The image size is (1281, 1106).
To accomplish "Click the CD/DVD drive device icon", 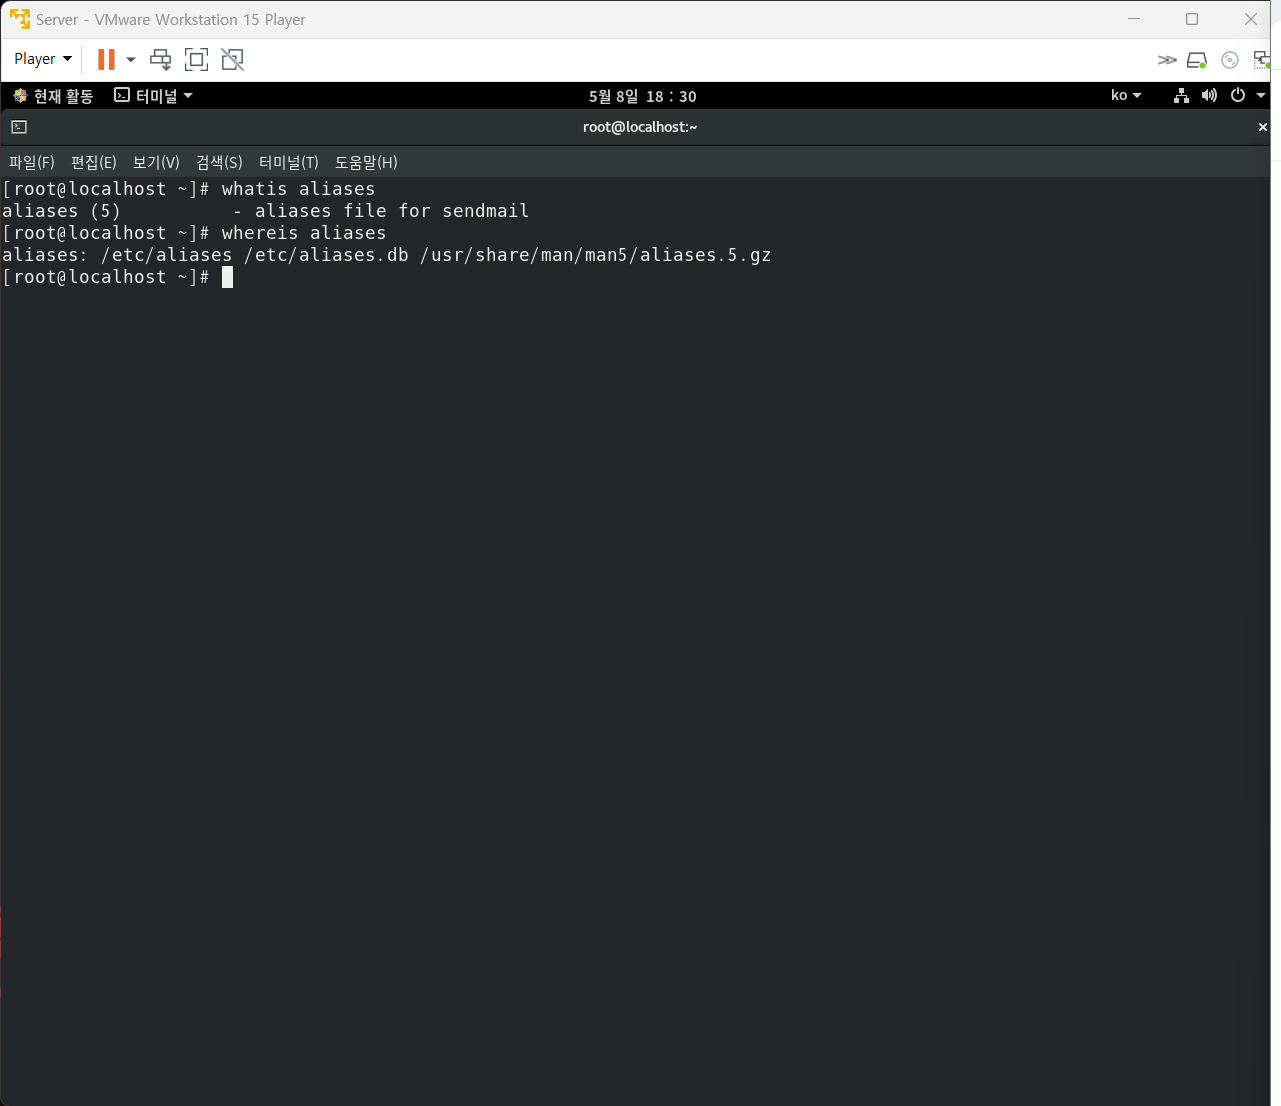I will coord(1230,60).
